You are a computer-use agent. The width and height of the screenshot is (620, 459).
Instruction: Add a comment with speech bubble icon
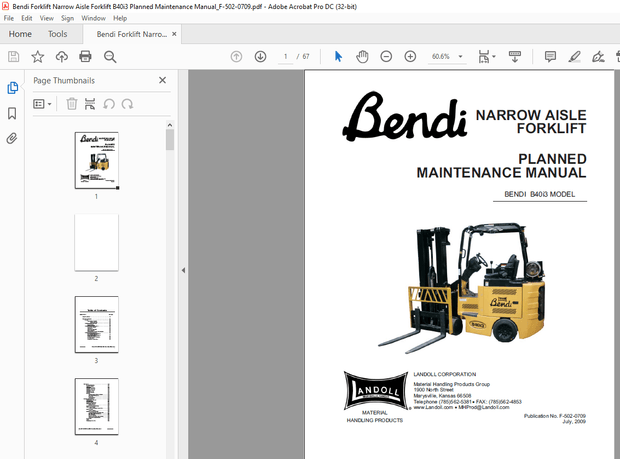pos(550,57)
